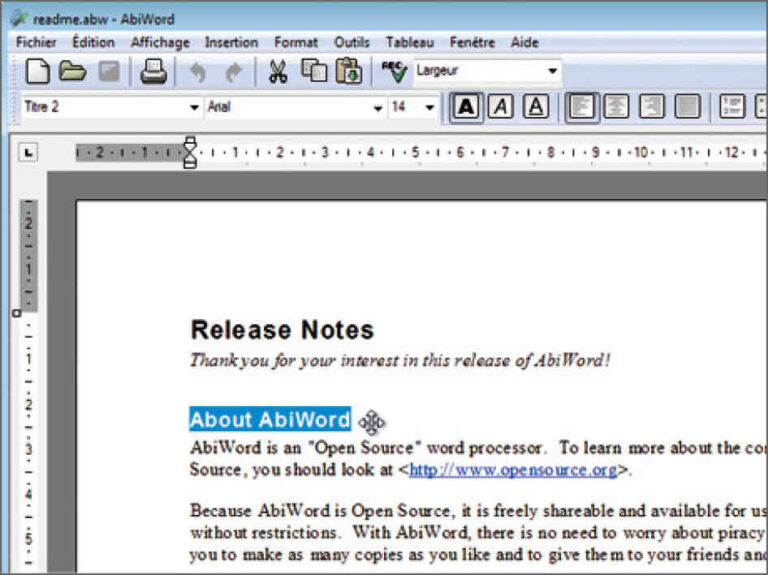Open the Tableau menu
The width and height of the screenshot is (768, 575).
[x=410, y=43]
